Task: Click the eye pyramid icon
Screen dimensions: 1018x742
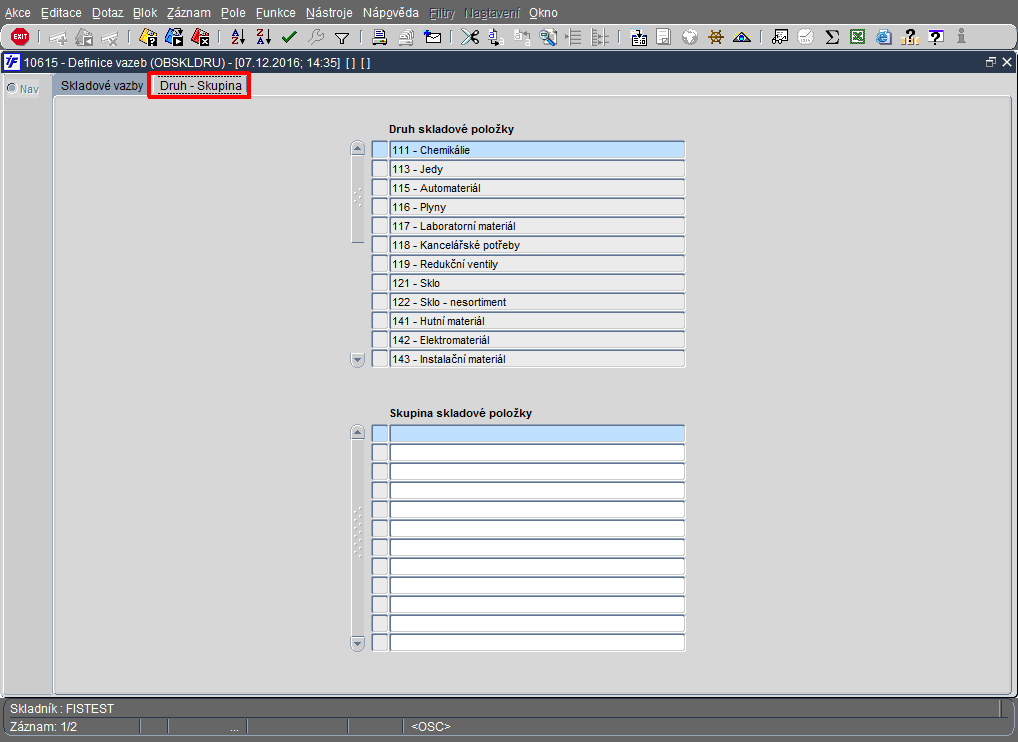Action: (741, 37)
